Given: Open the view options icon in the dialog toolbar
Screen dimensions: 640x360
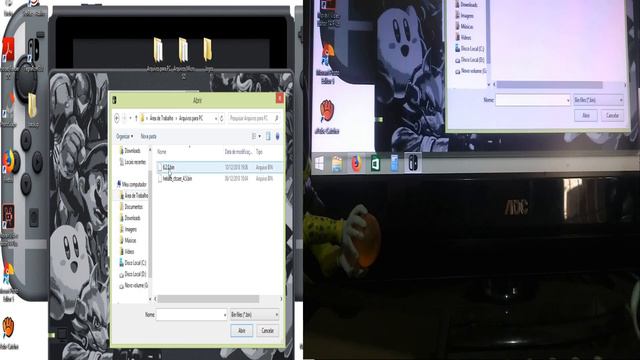Looking at the screenshot, I should 254,136.
